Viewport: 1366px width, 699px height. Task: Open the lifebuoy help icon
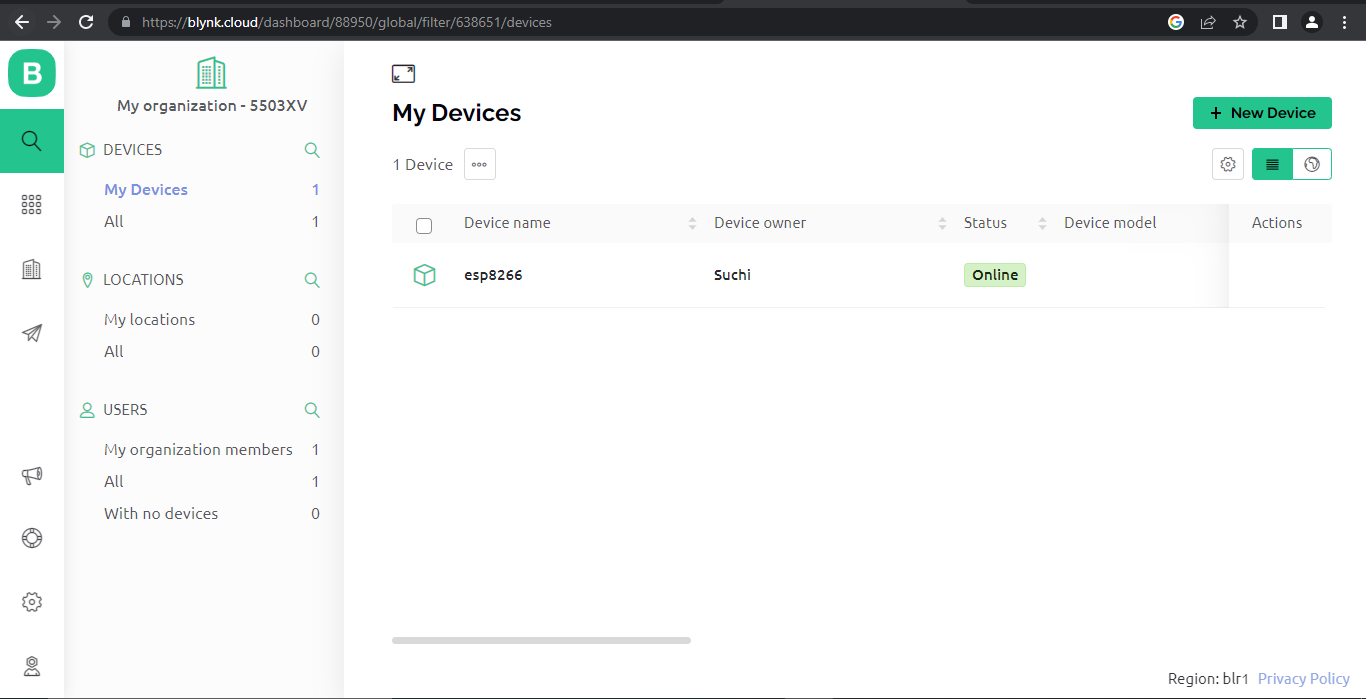[x=32, y=538]
